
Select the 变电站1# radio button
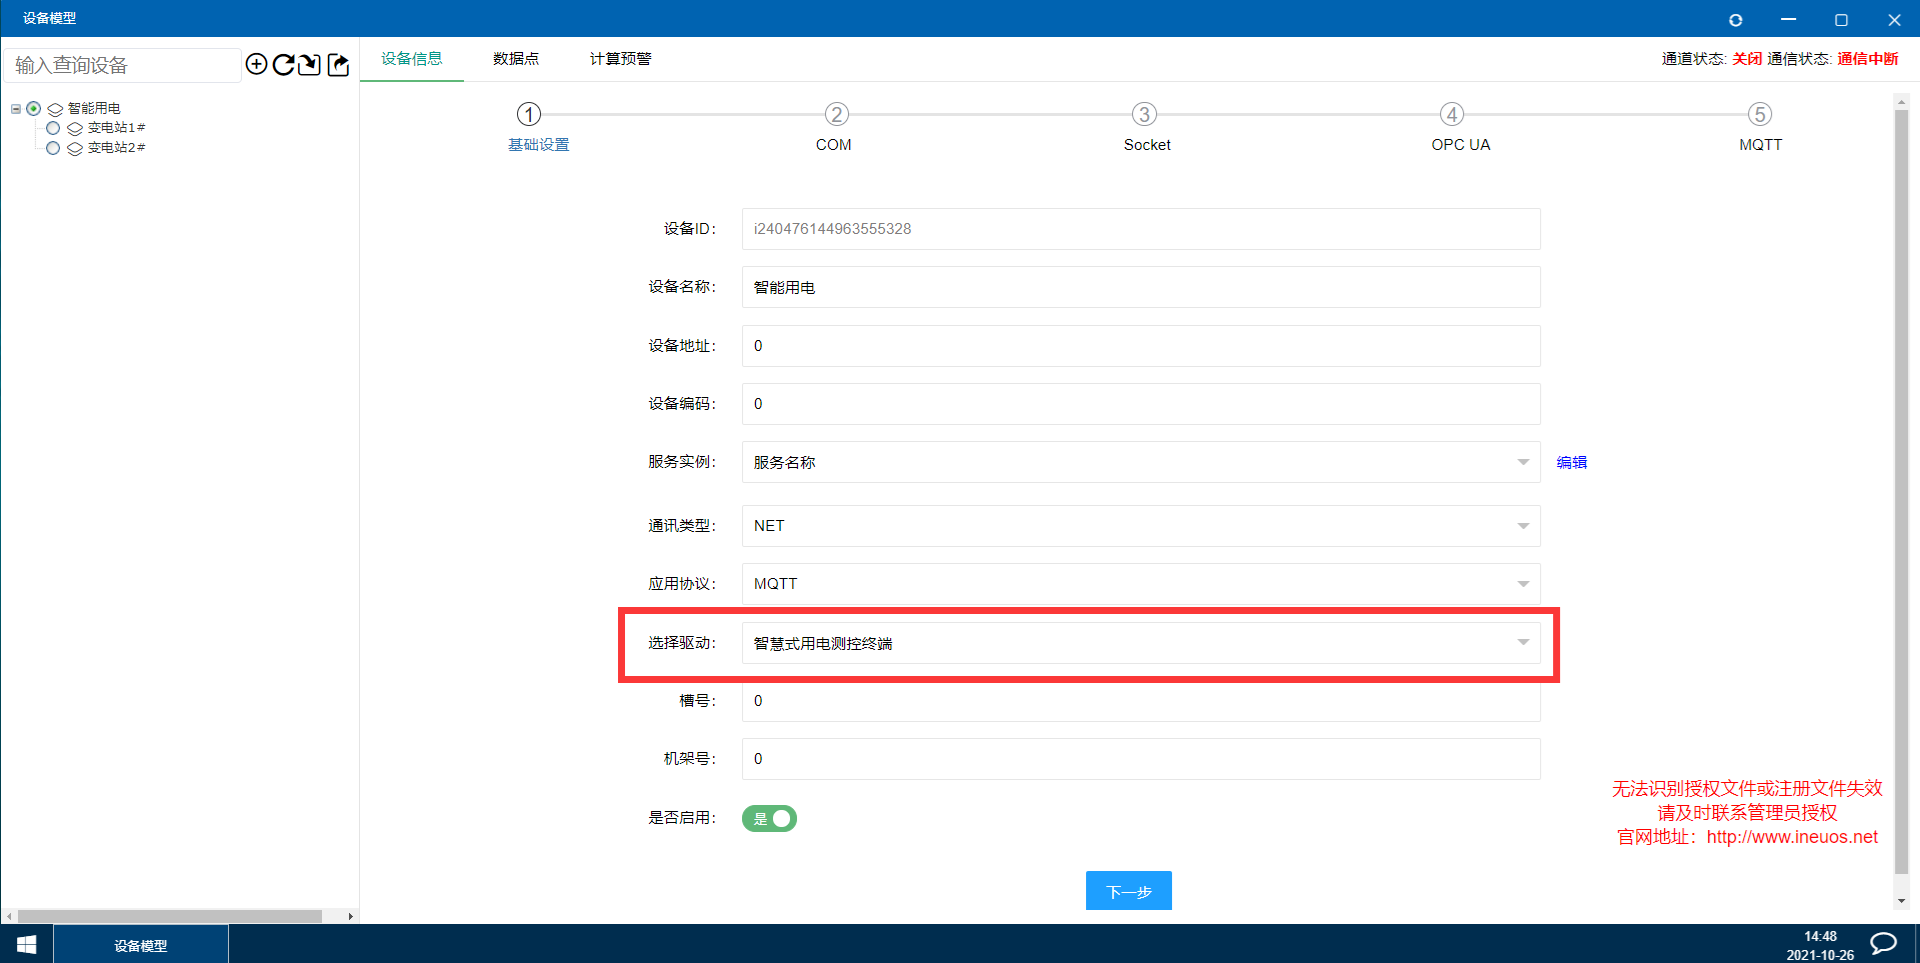pyautogui.click(x=53, y=128)
